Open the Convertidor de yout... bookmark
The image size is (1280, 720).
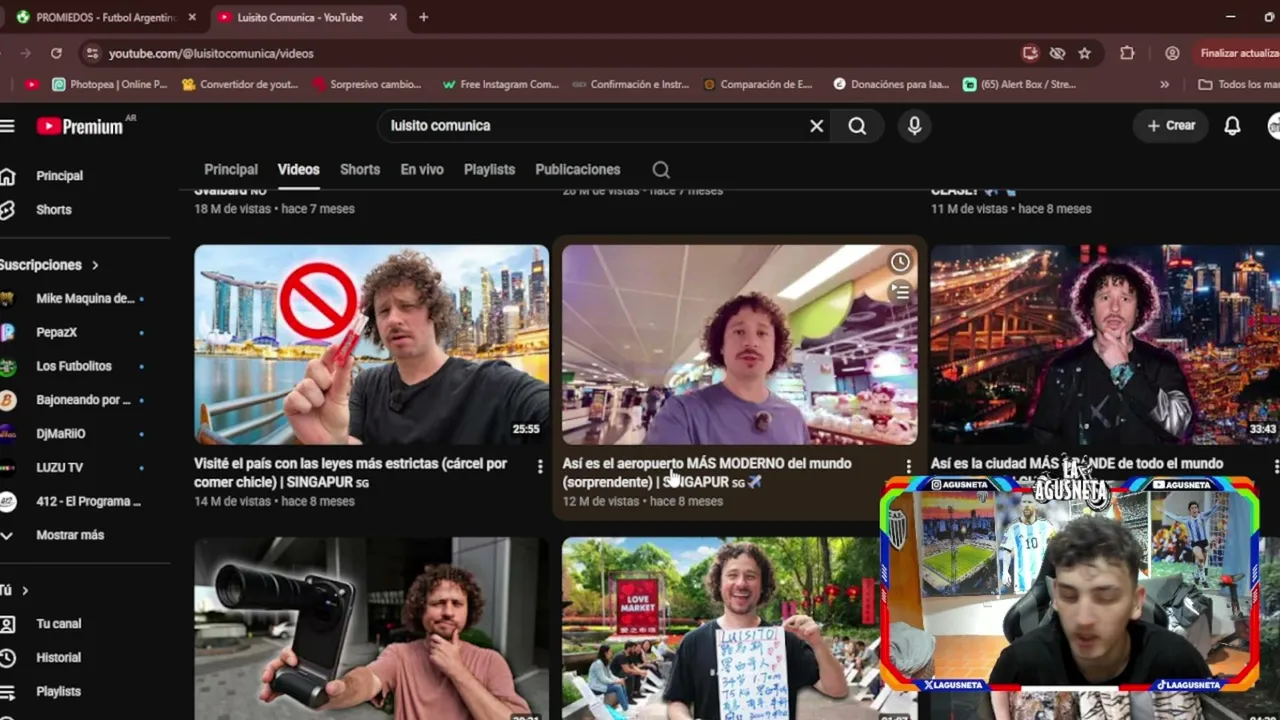240,85
